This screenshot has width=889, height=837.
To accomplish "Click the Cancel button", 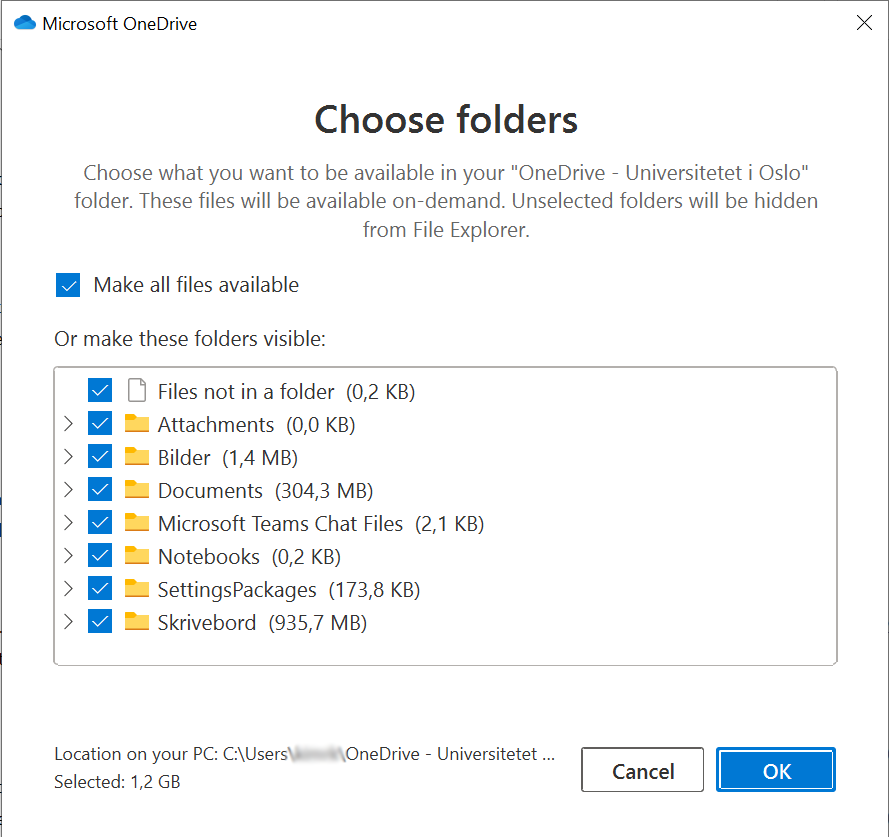I will coord(642,770).
